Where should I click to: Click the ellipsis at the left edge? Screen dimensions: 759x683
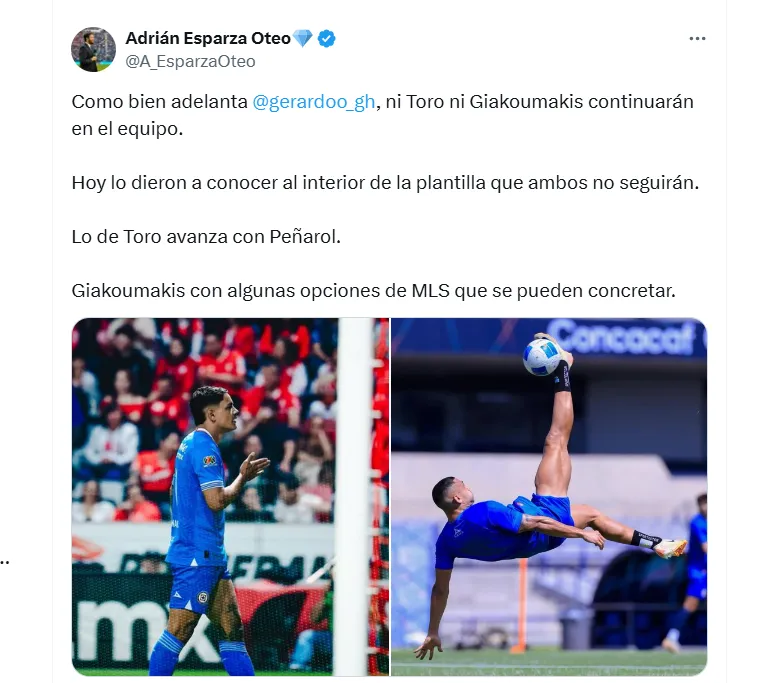(x=4, y=562)
